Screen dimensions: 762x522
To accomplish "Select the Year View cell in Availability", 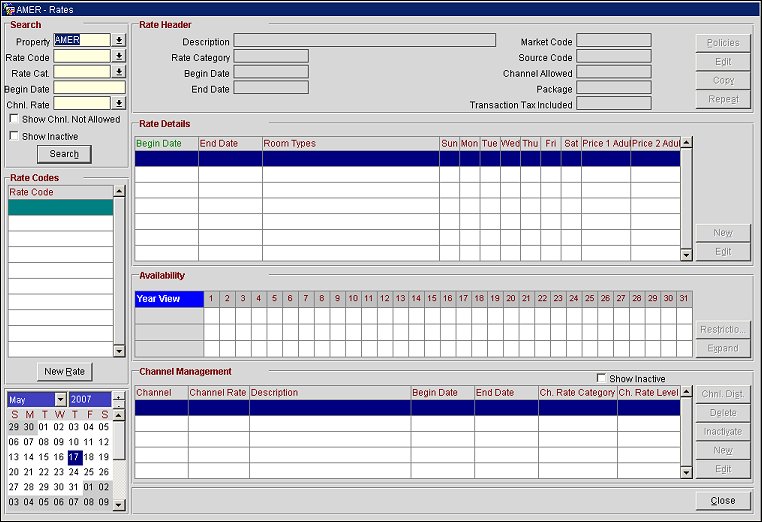I will [168, 298].
